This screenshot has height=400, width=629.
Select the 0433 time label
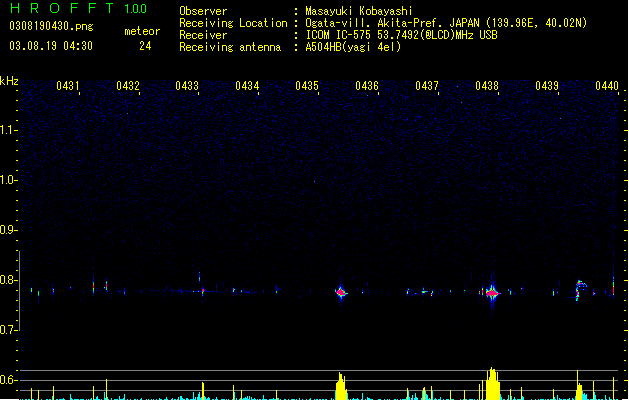point(187,86)
